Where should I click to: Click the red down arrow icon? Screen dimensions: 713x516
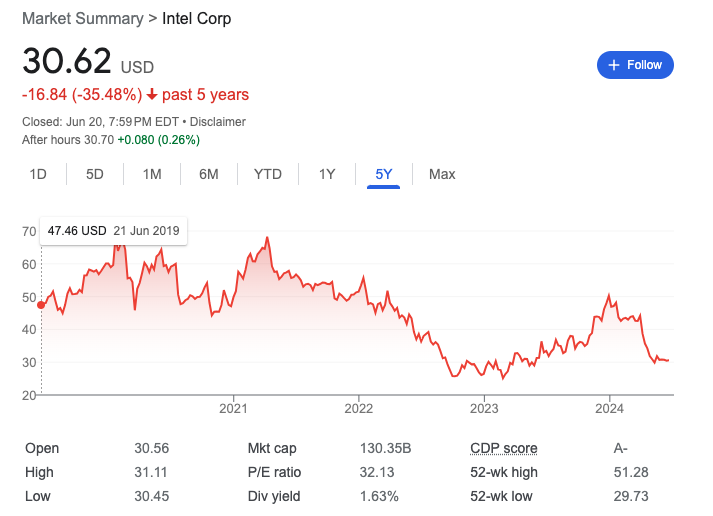click(x=152, y=95)
